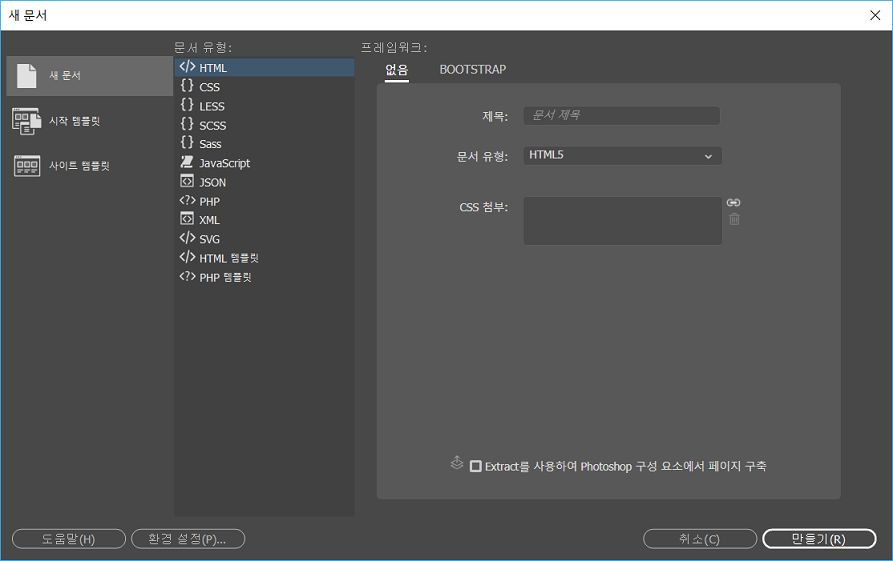Image resolution: width=893 pixels, height=561 pixels.
Task: Select the HTML 템플릿 entry text
Action: [x=229, y=258]
